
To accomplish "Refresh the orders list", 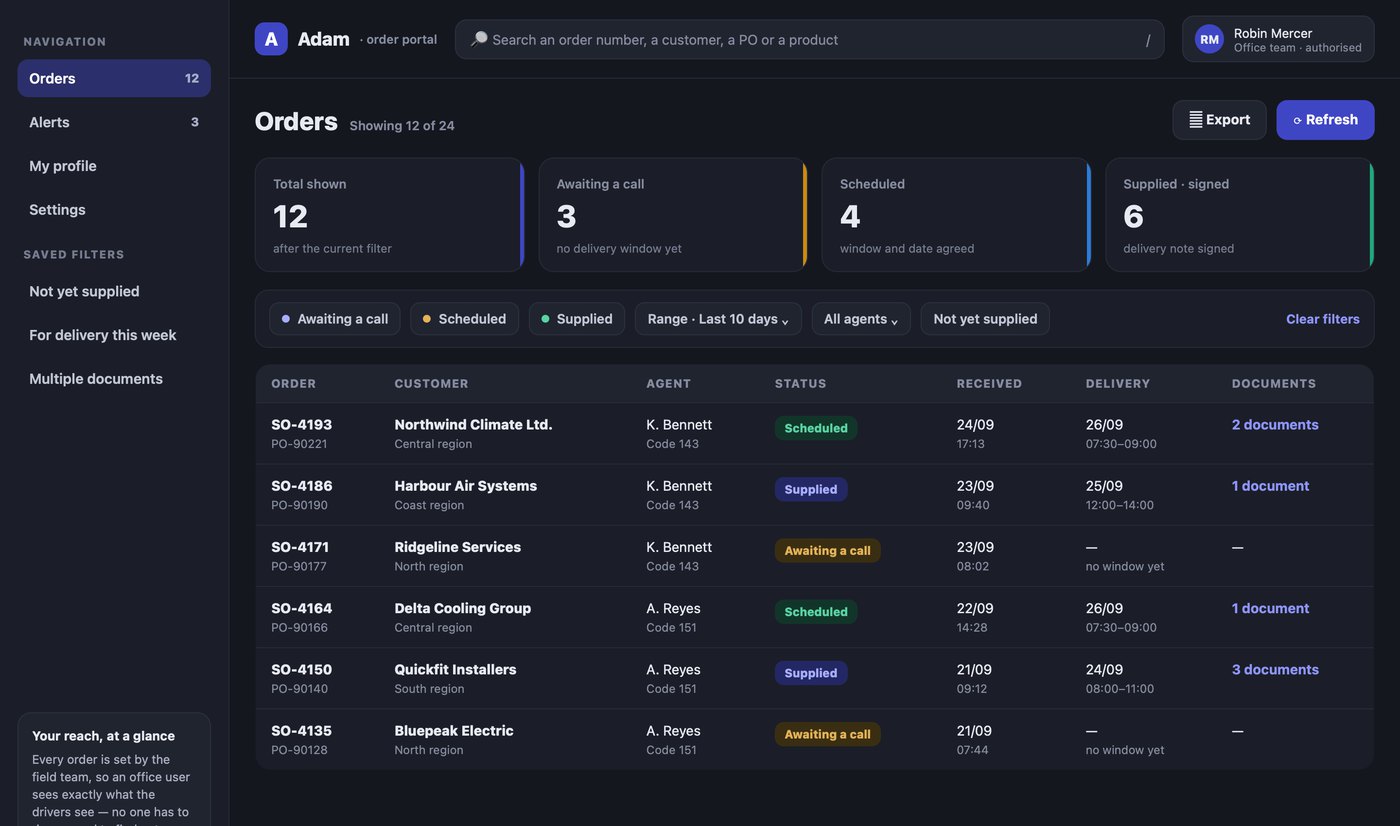I will [1325, 120].
